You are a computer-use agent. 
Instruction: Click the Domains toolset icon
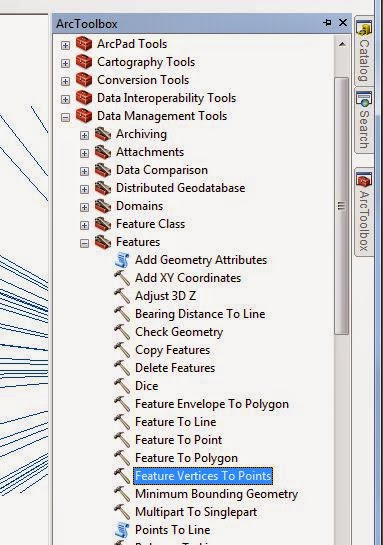(103, 206)
